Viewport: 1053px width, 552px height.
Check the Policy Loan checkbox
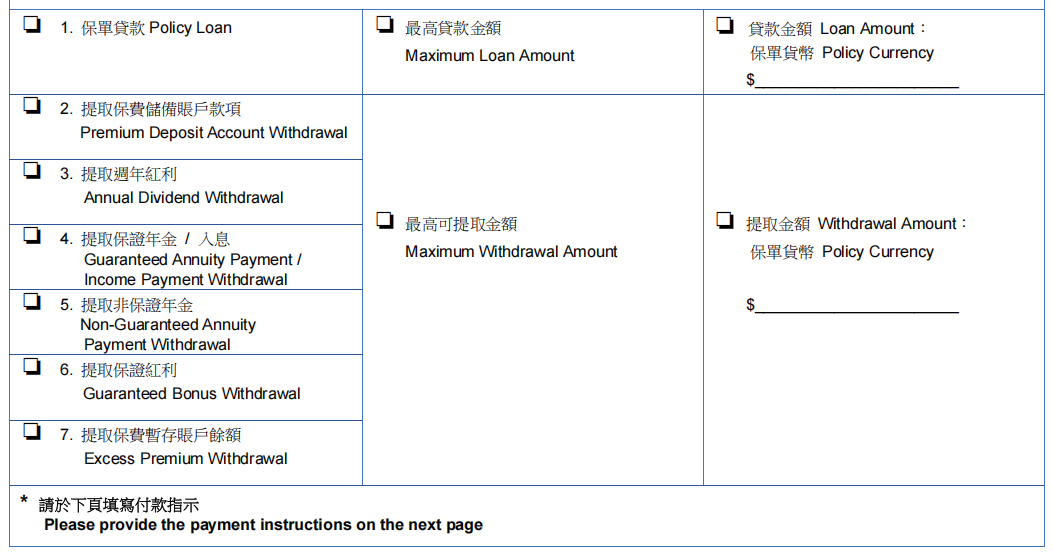(x=32, y=26)
